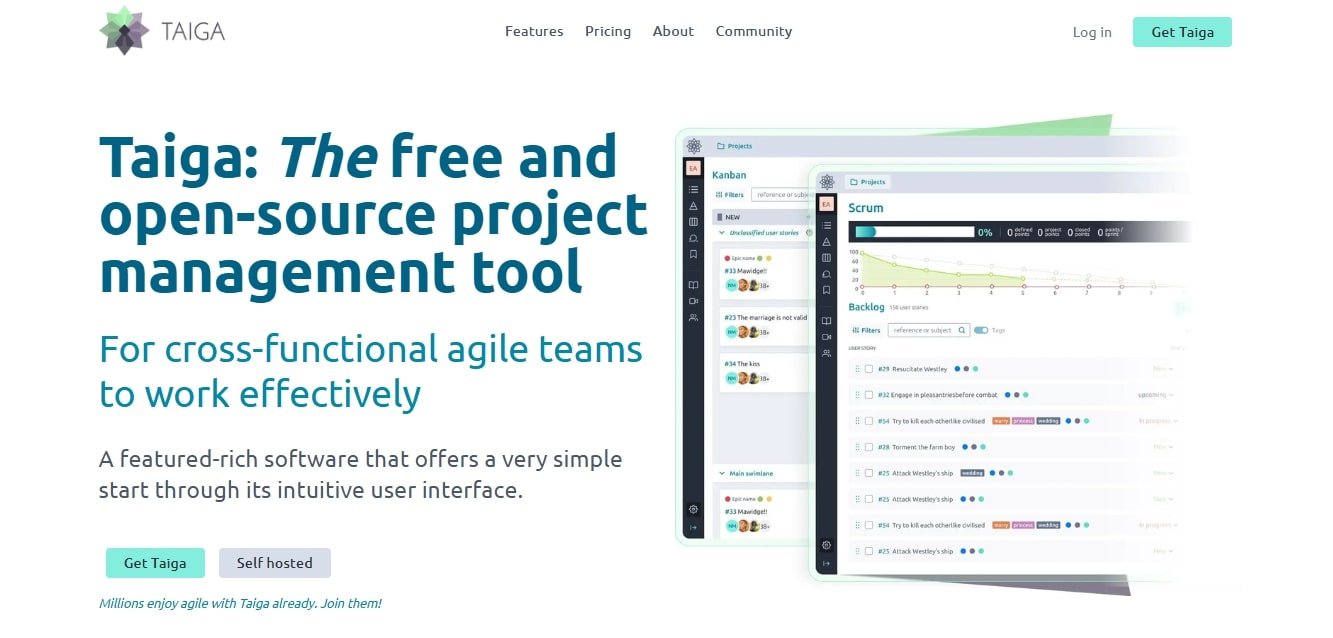Check the checkbox for #32 Engage in pleasantries
The width and height of the screenshot is (1333, 638).
867,395
